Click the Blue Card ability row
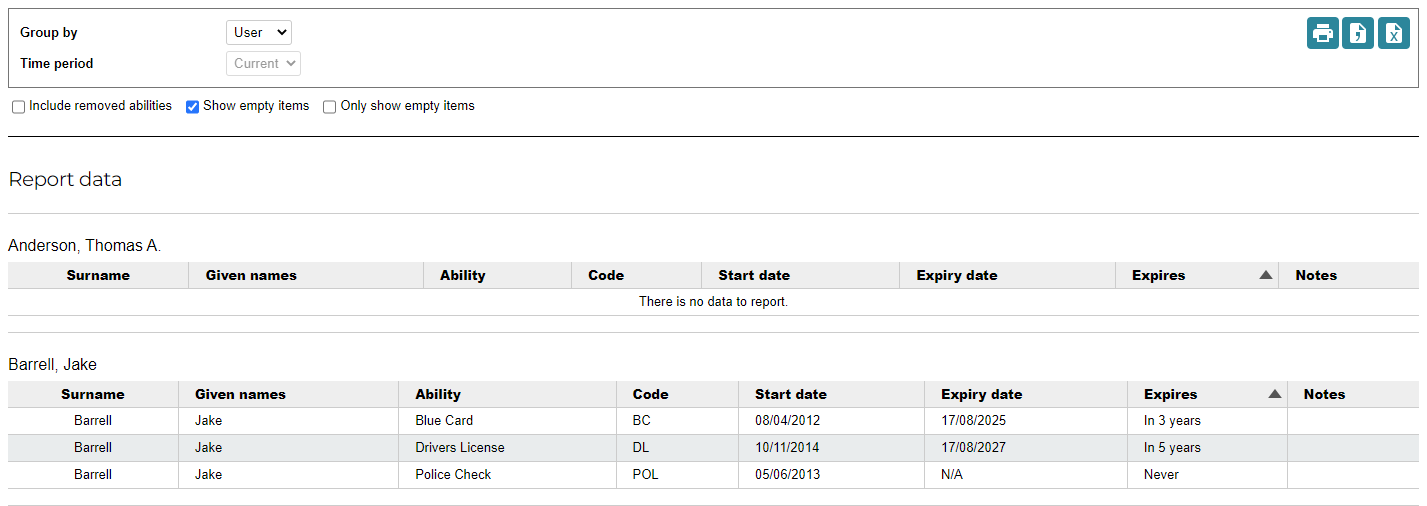Image resolution: width=1427 pixels, height=506 pixels. pyautogui.click(x=444, y=421)
